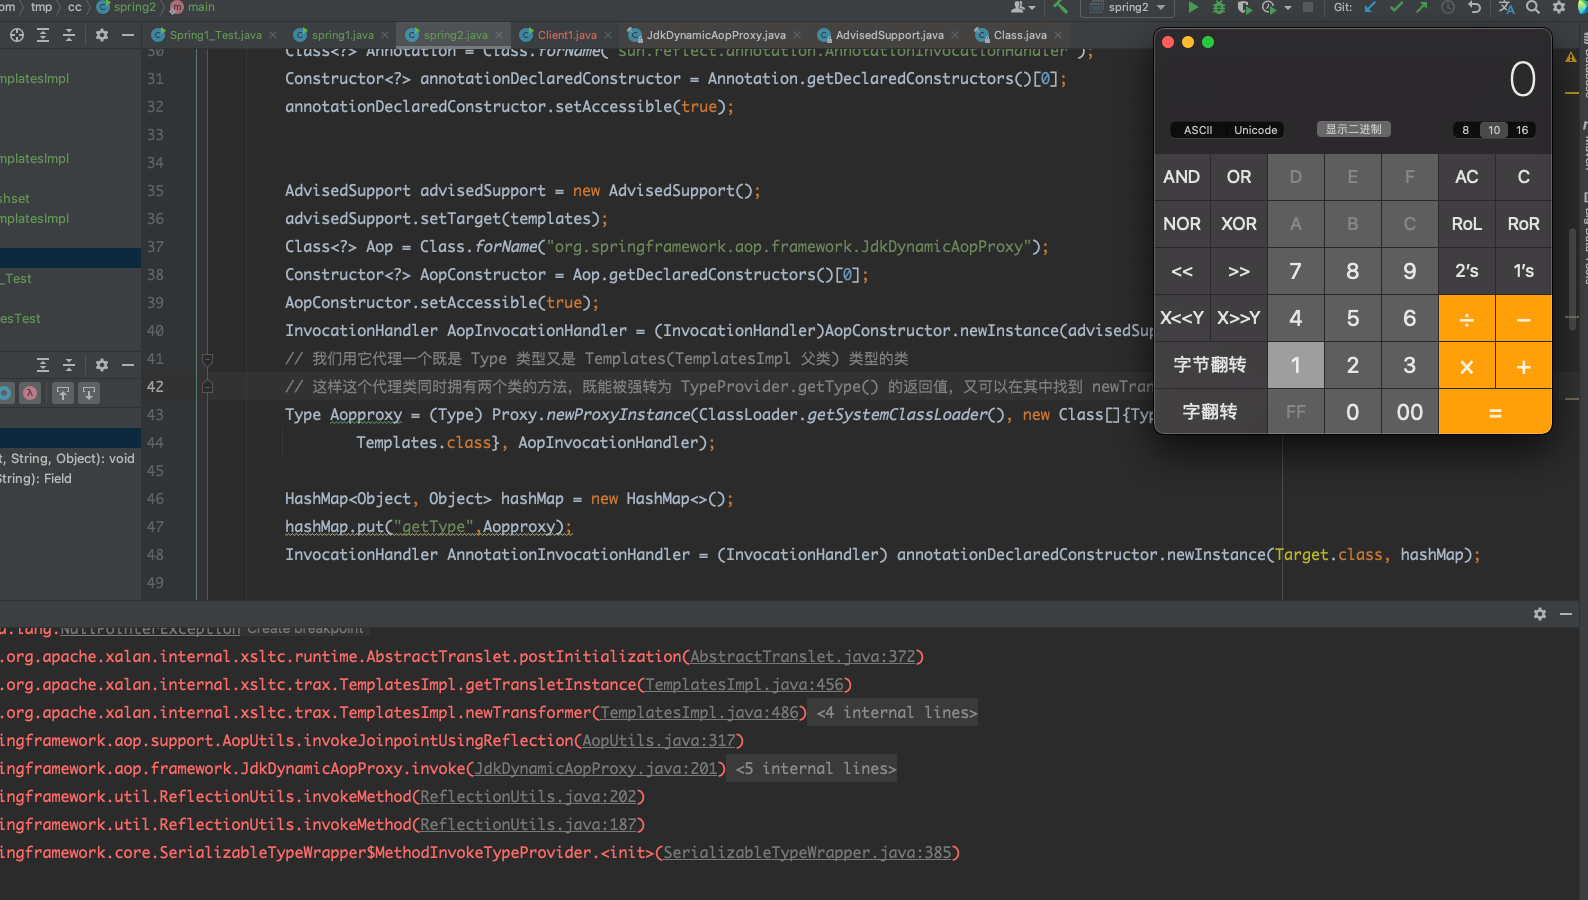The image size is (1588, 900).
Task: Click the RoL button in calculator
Action: point(1467,224)
